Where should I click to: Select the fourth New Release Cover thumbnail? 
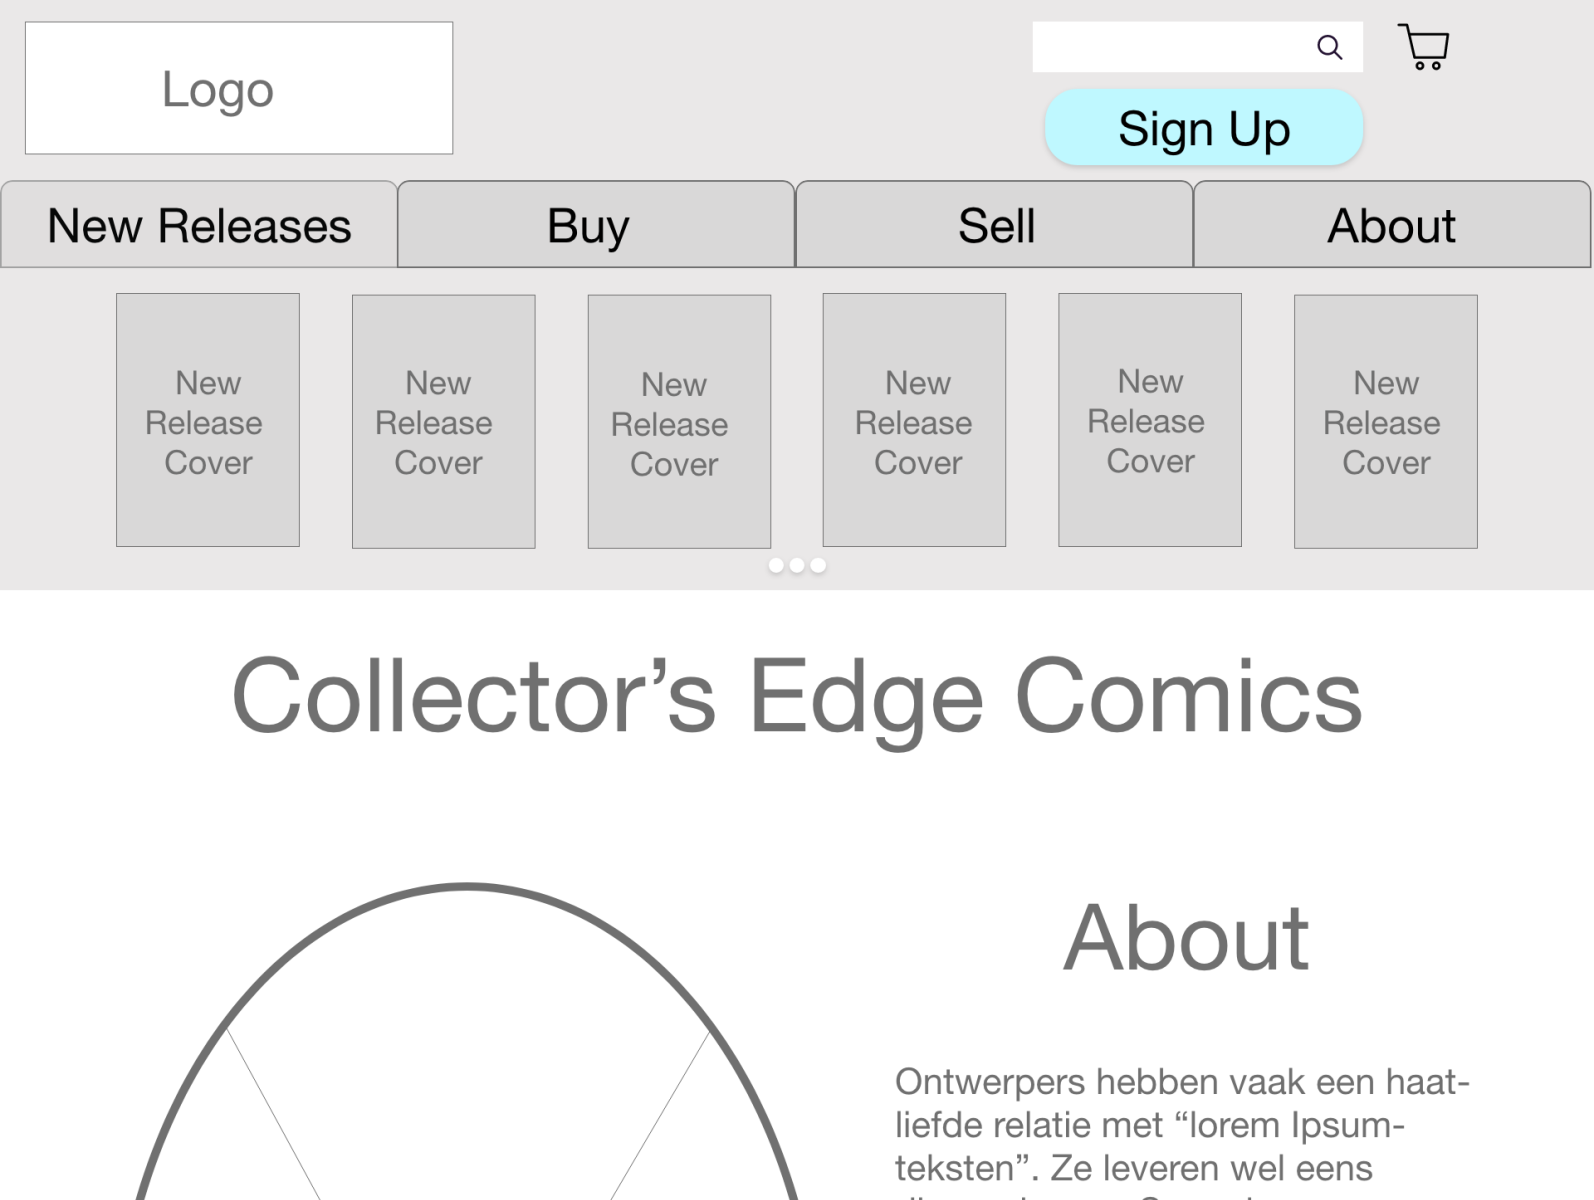click(x=914, y=420)
